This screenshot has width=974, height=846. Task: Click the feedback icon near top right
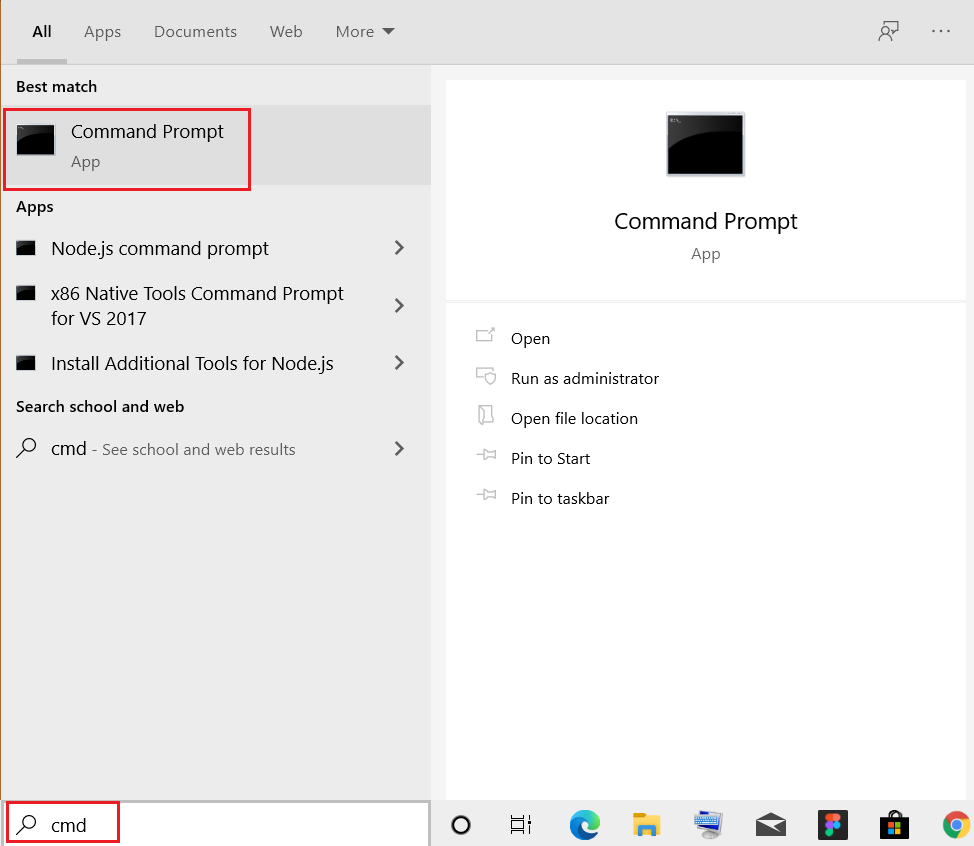pos(888,31)
